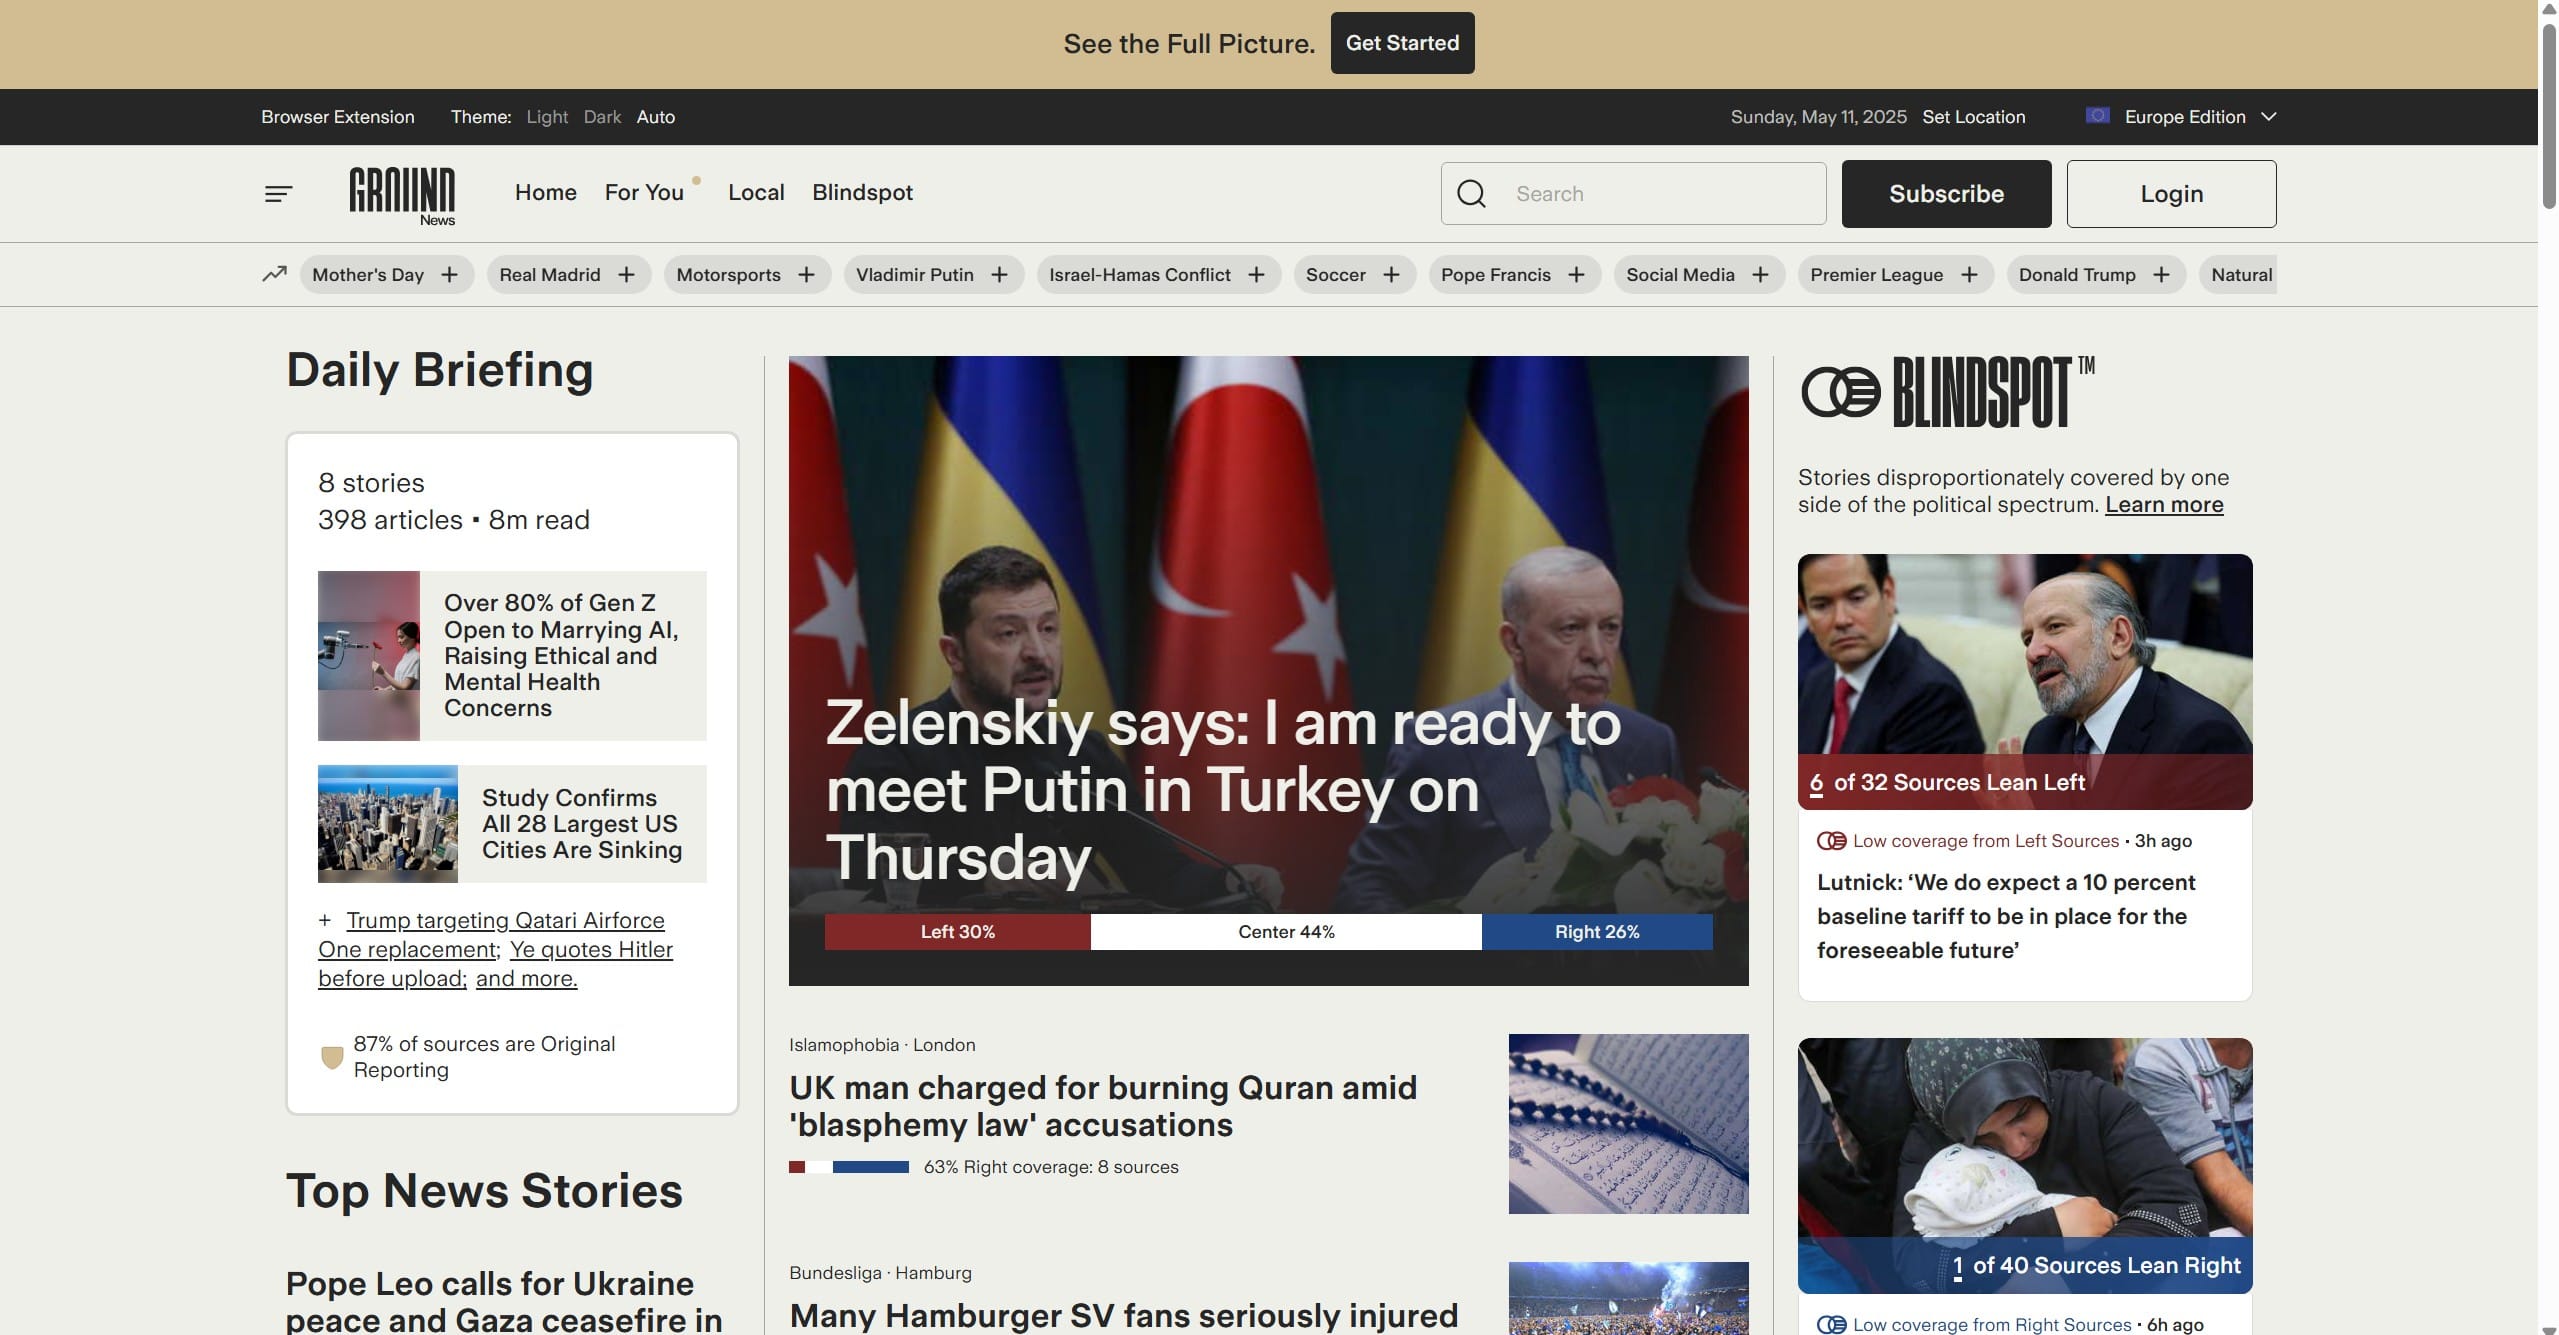The height and width of the screenshot is (1335, 2559).
Task: Open the Home tab
Action: coord(546,192)
